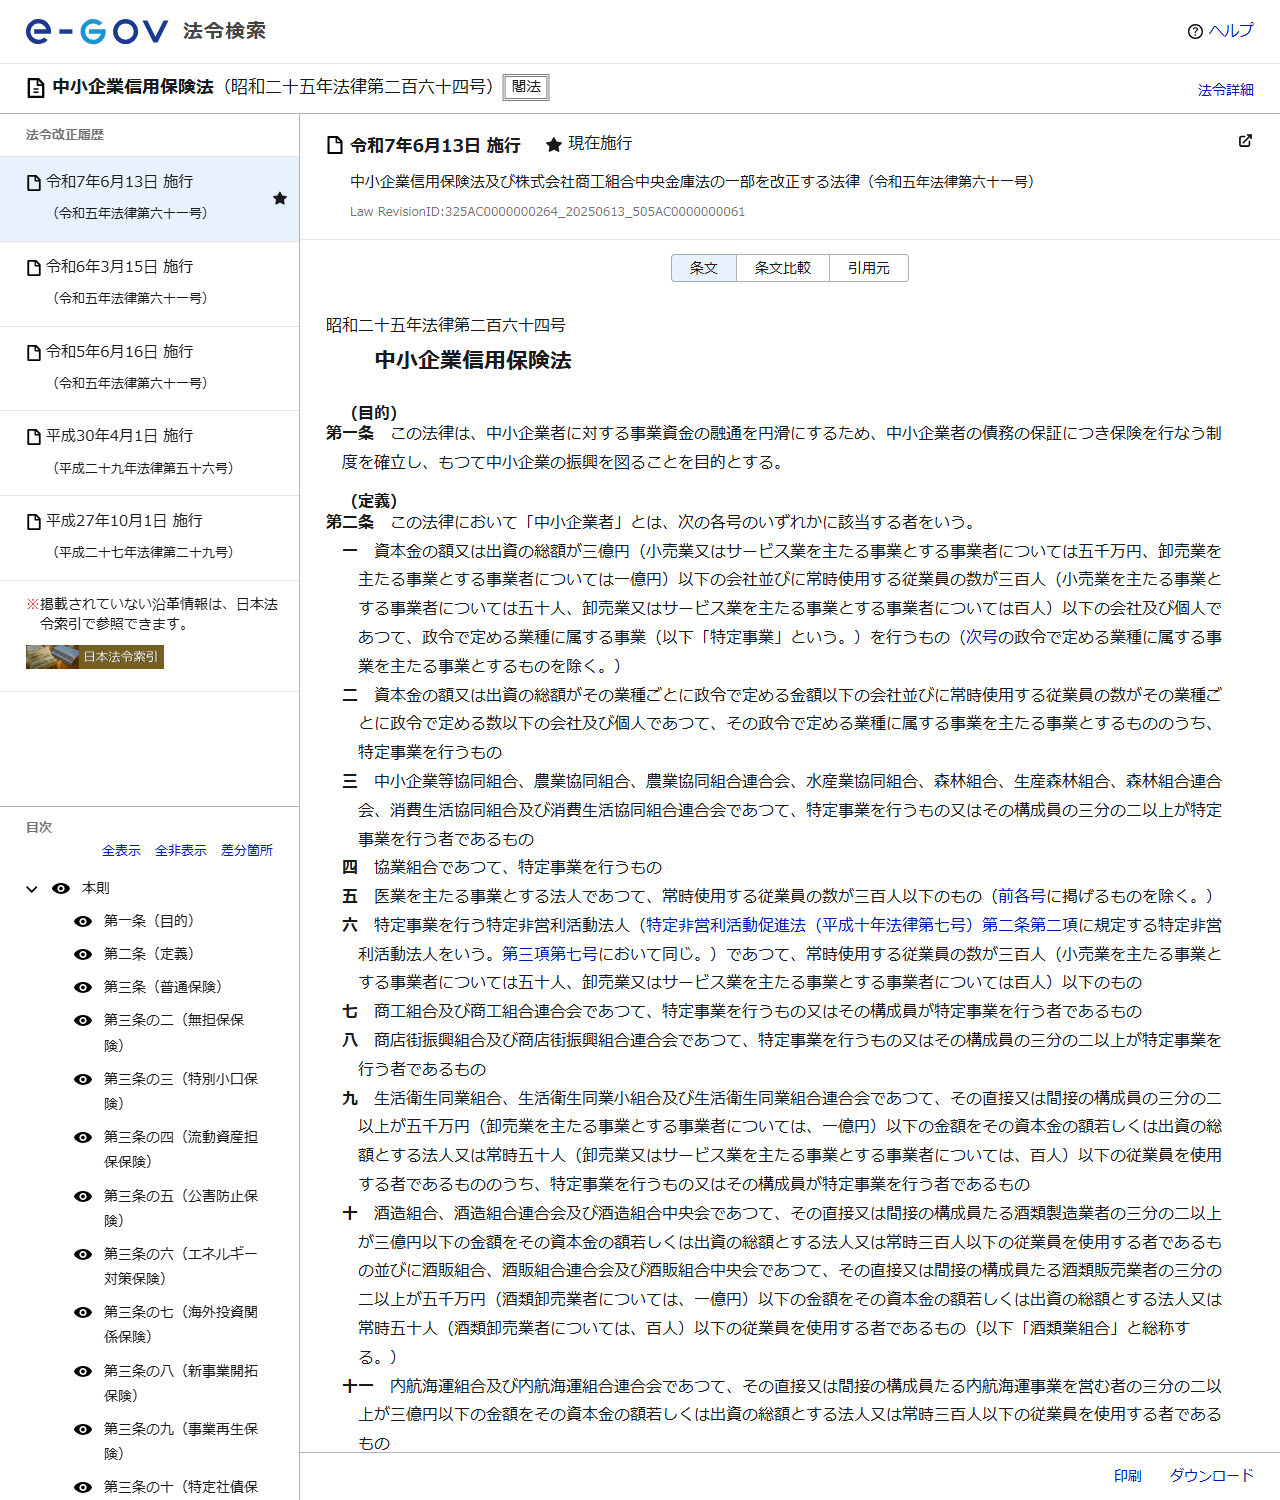
Task: Open the 法令詳細 link
Action: [1226, 90]
